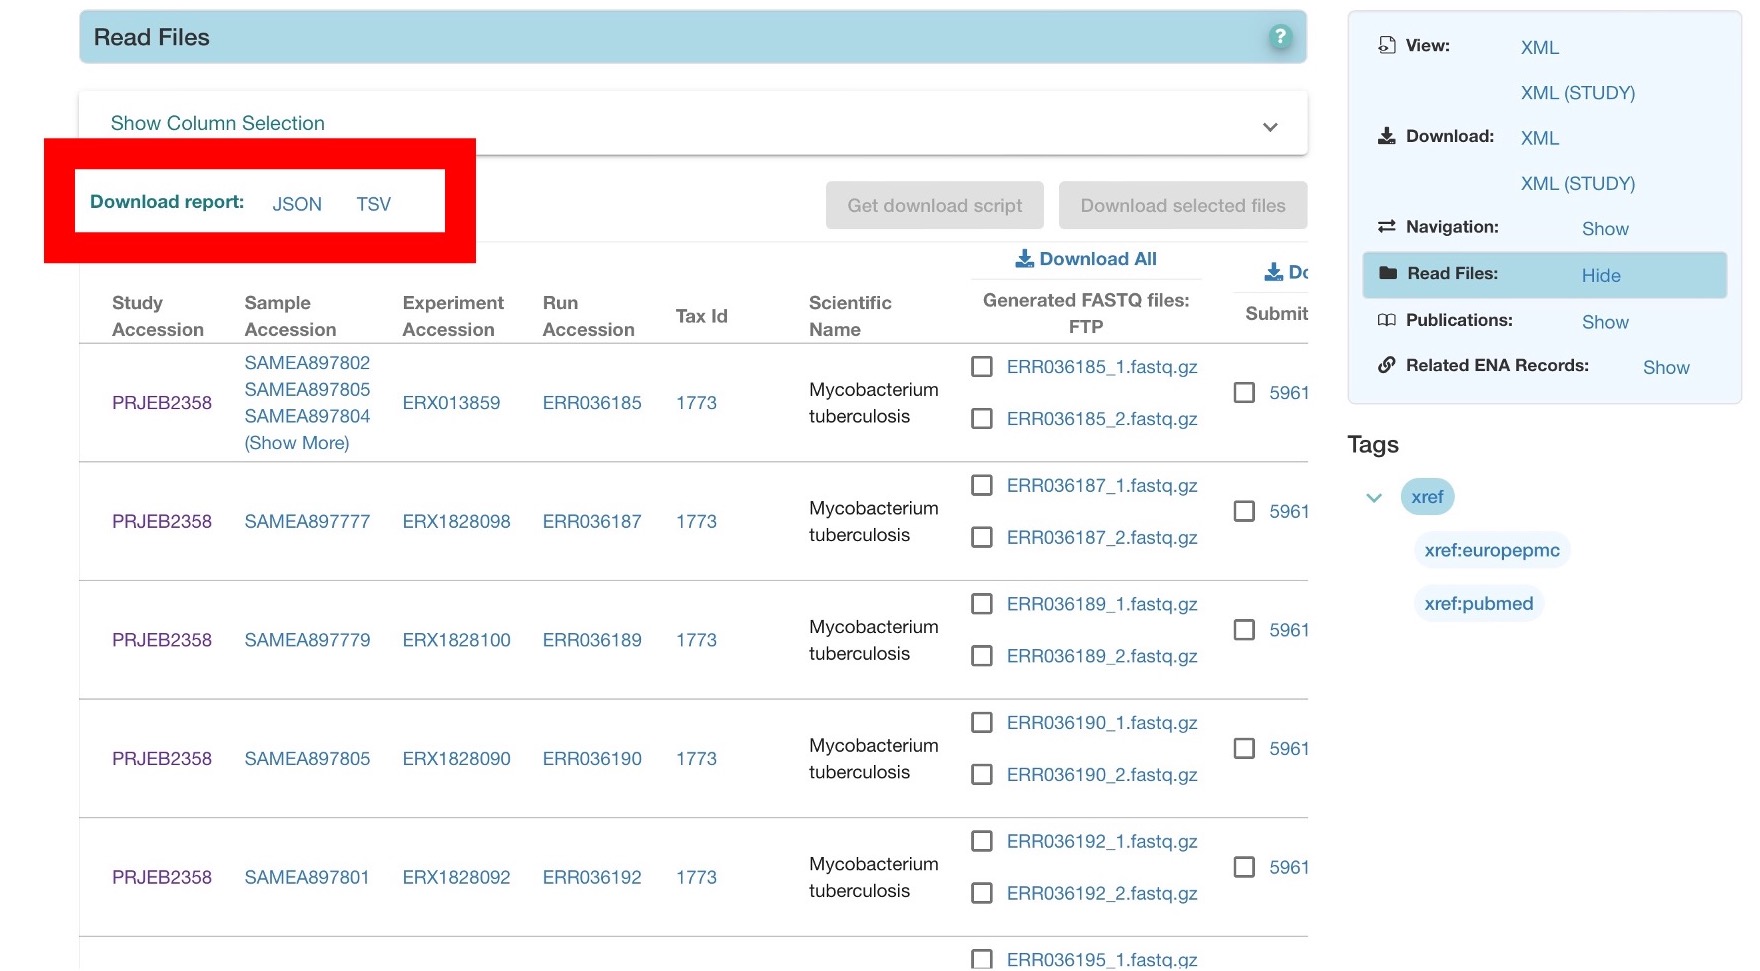
Task: Select the xref:pubmed tag chip
Action: [1478, 604]
